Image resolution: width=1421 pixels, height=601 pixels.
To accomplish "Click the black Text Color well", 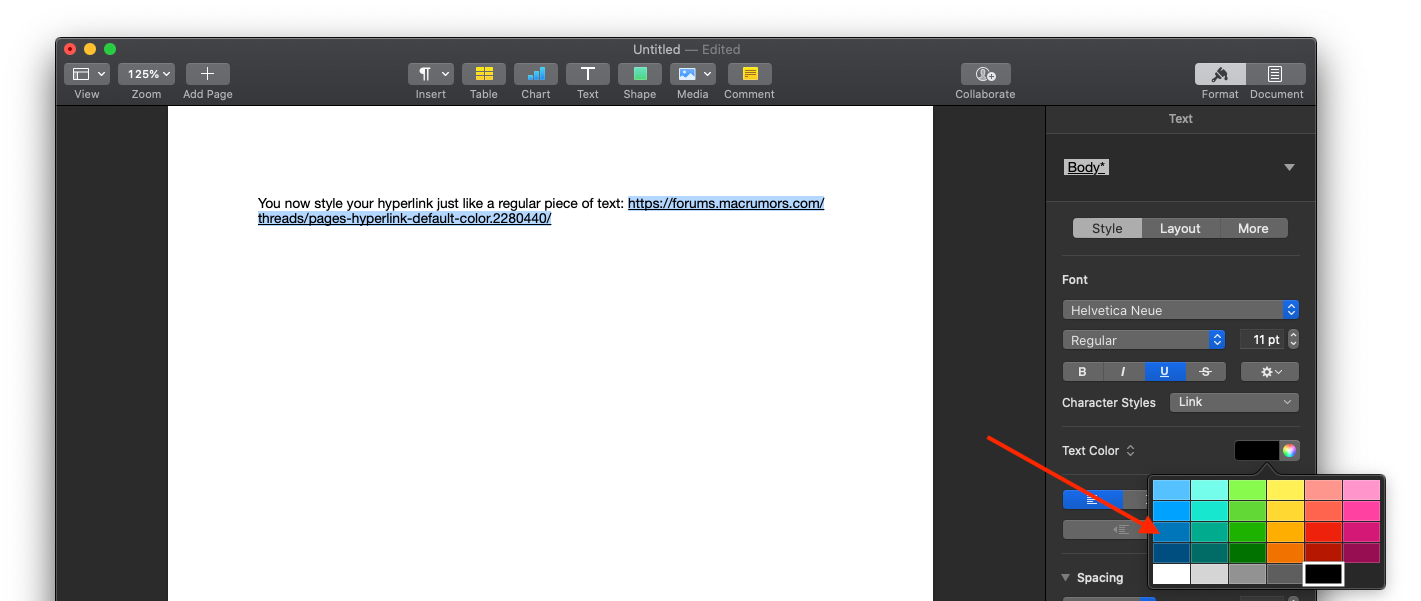I will pyautogui.click(x=1257, y=450).
